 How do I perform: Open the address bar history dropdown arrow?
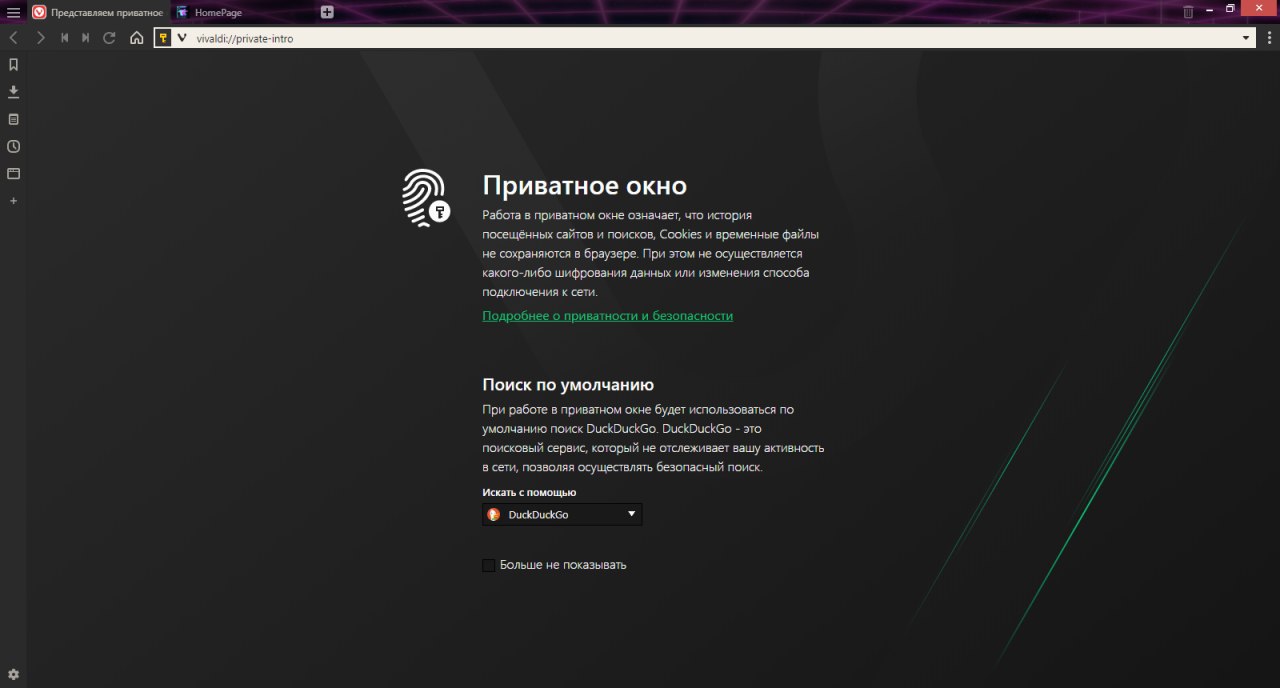tap(1246, 38)
